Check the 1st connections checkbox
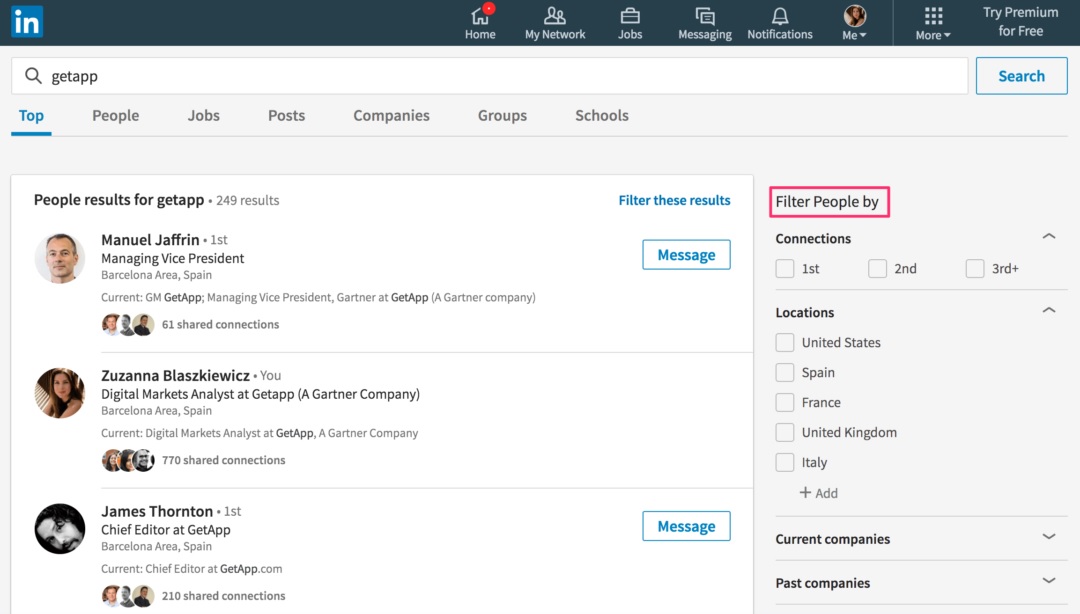 click(x=785, y=268)
